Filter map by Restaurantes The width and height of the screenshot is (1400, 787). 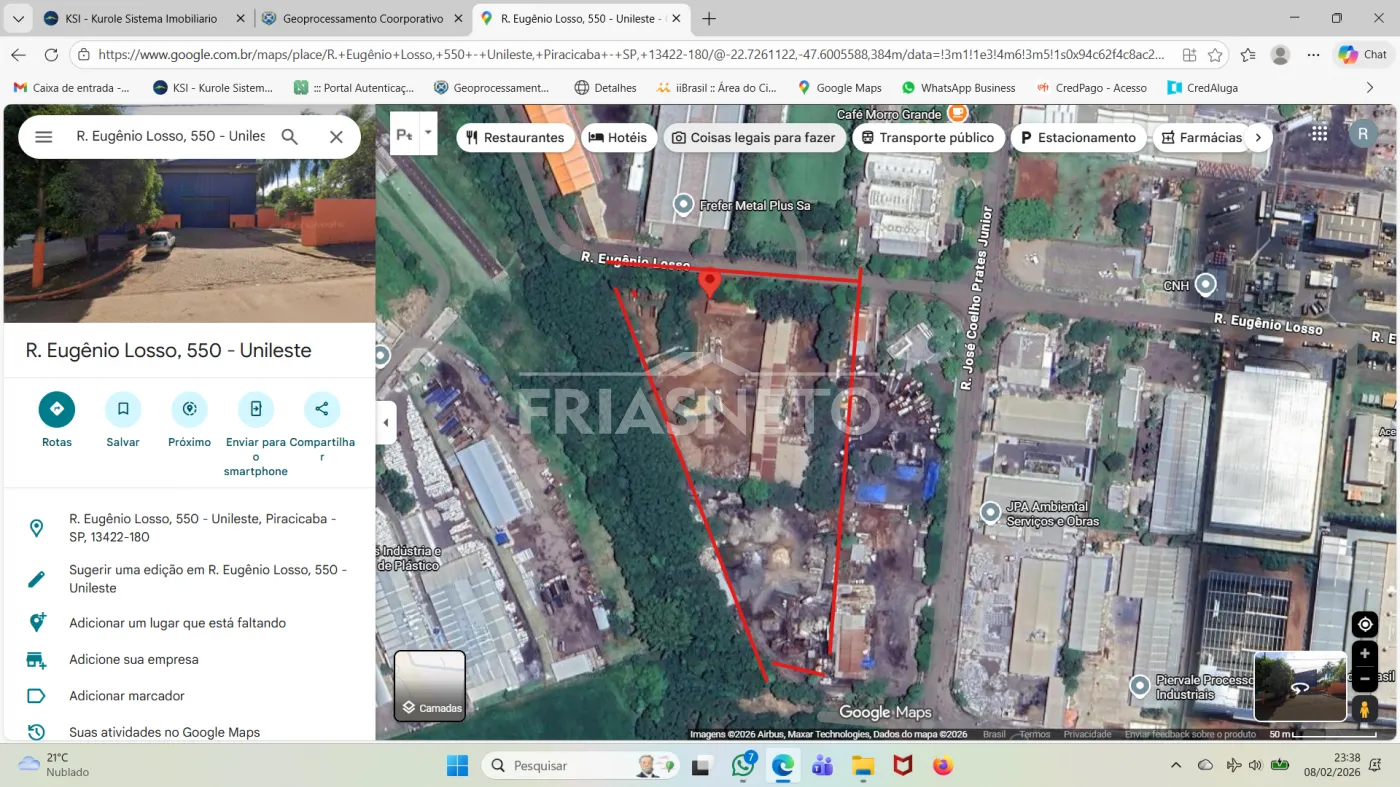515,138
